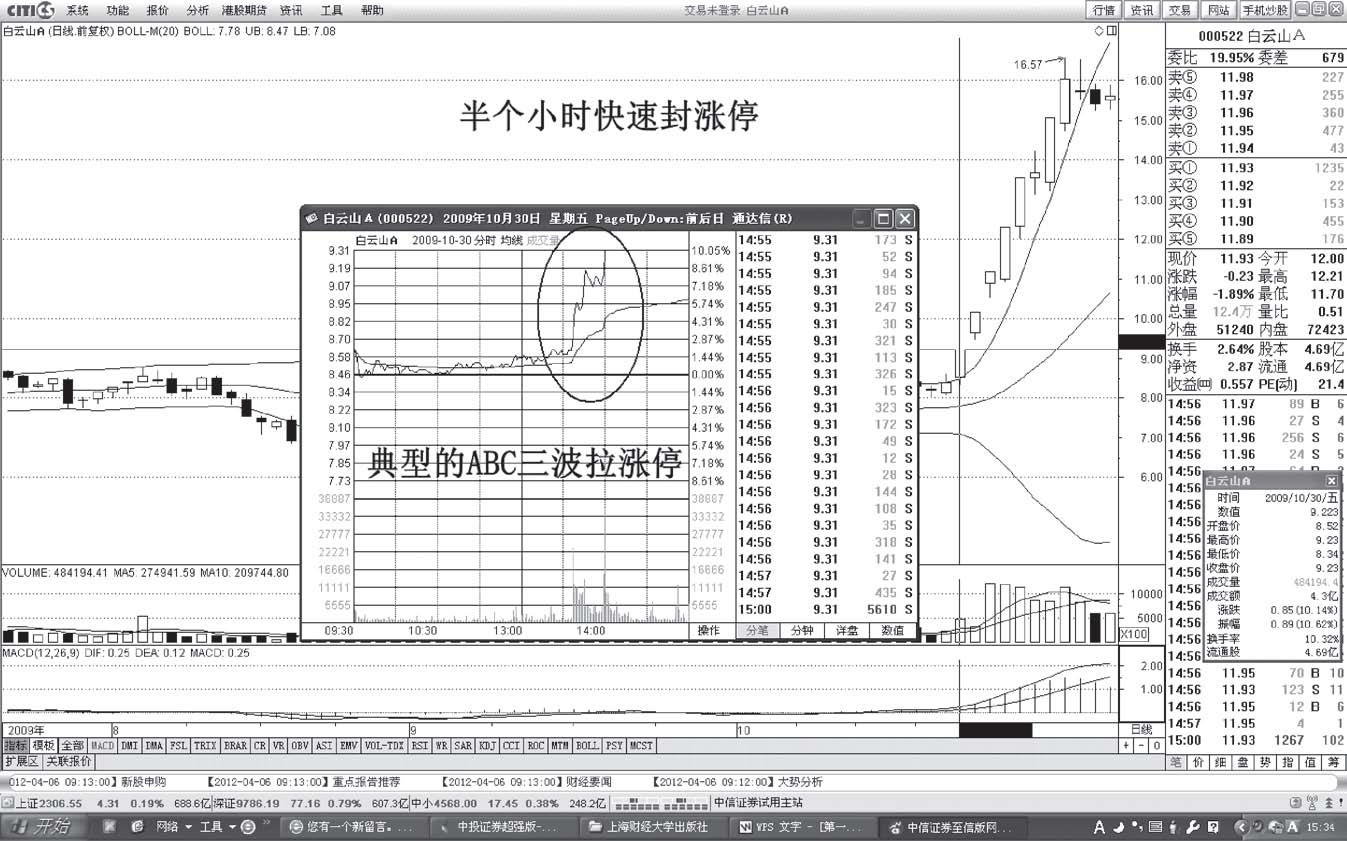Click the 新股申购 news headline
Screen dimensions: 1347x841
click(x=143, y=781)
